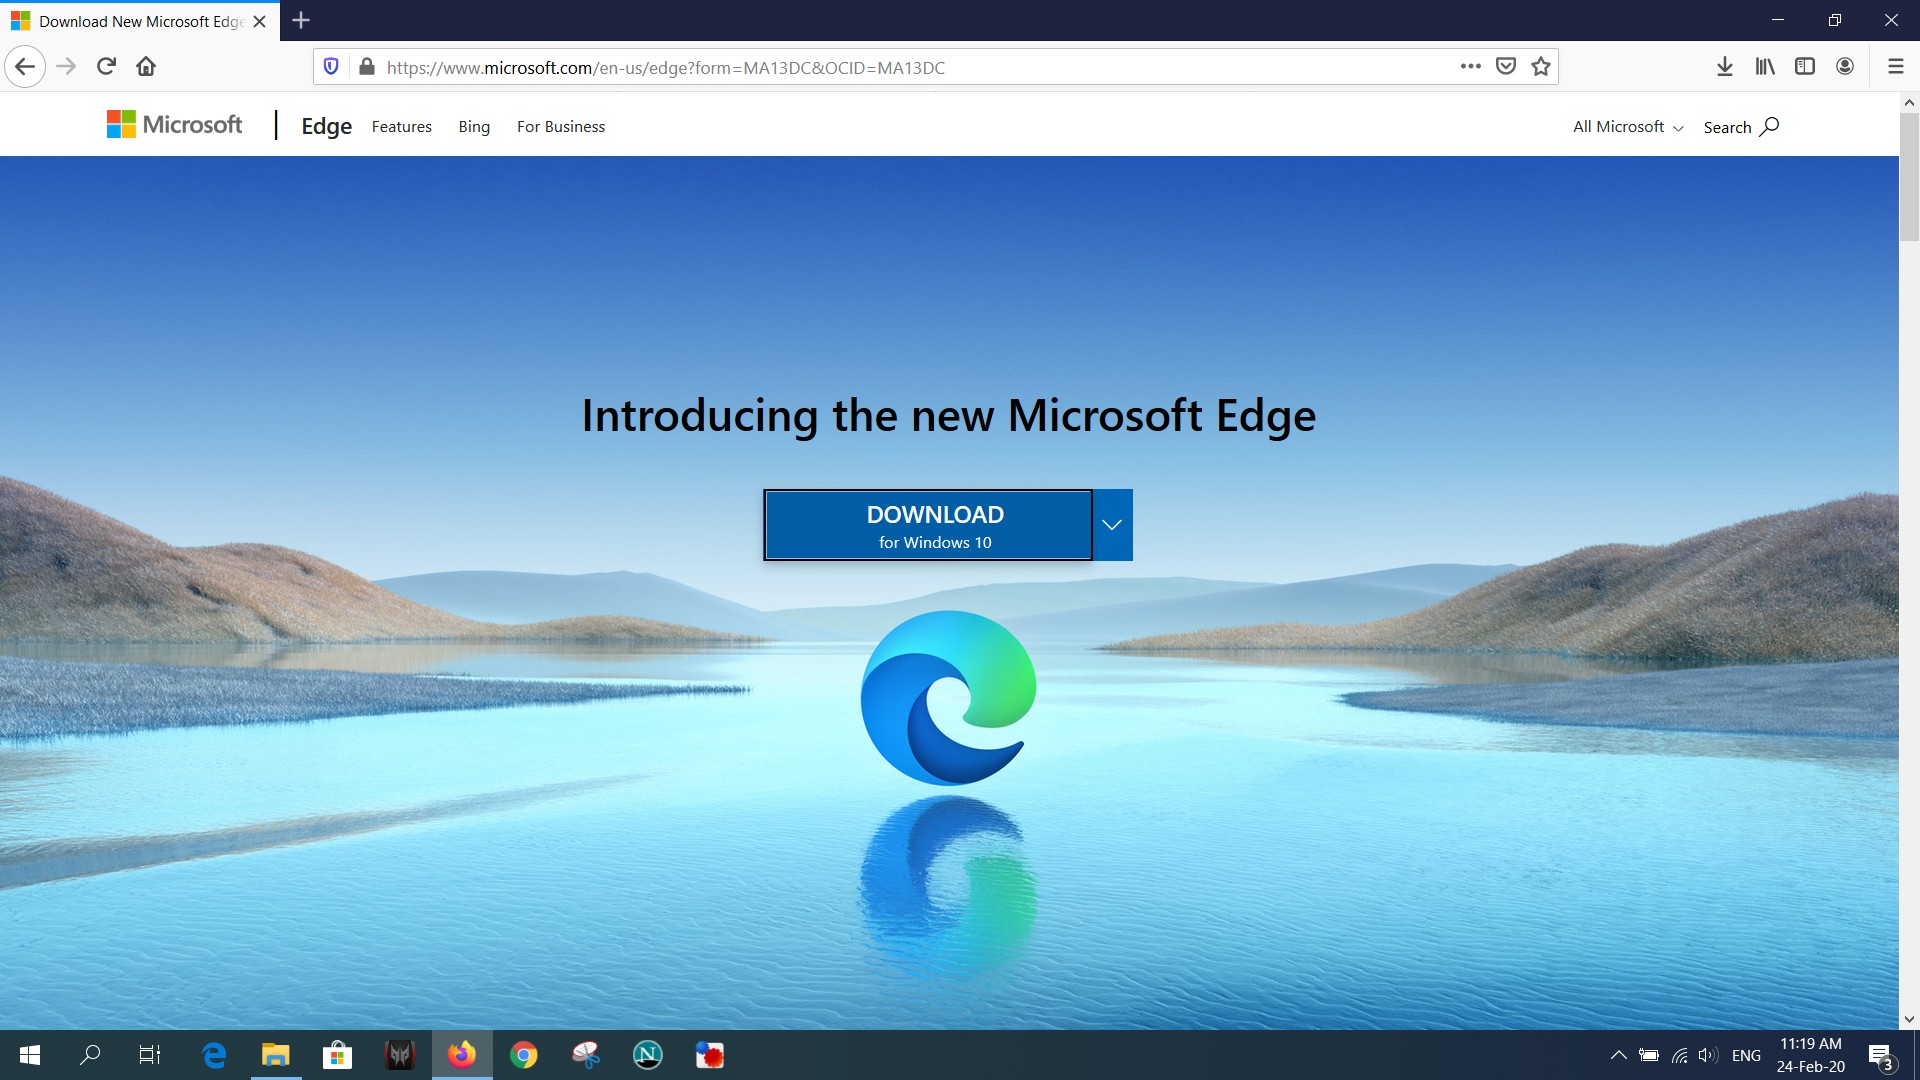Toggle the Firefox sidebar view
Viewport: 1920px width, 1080px height.
(x=1805, y=67)
